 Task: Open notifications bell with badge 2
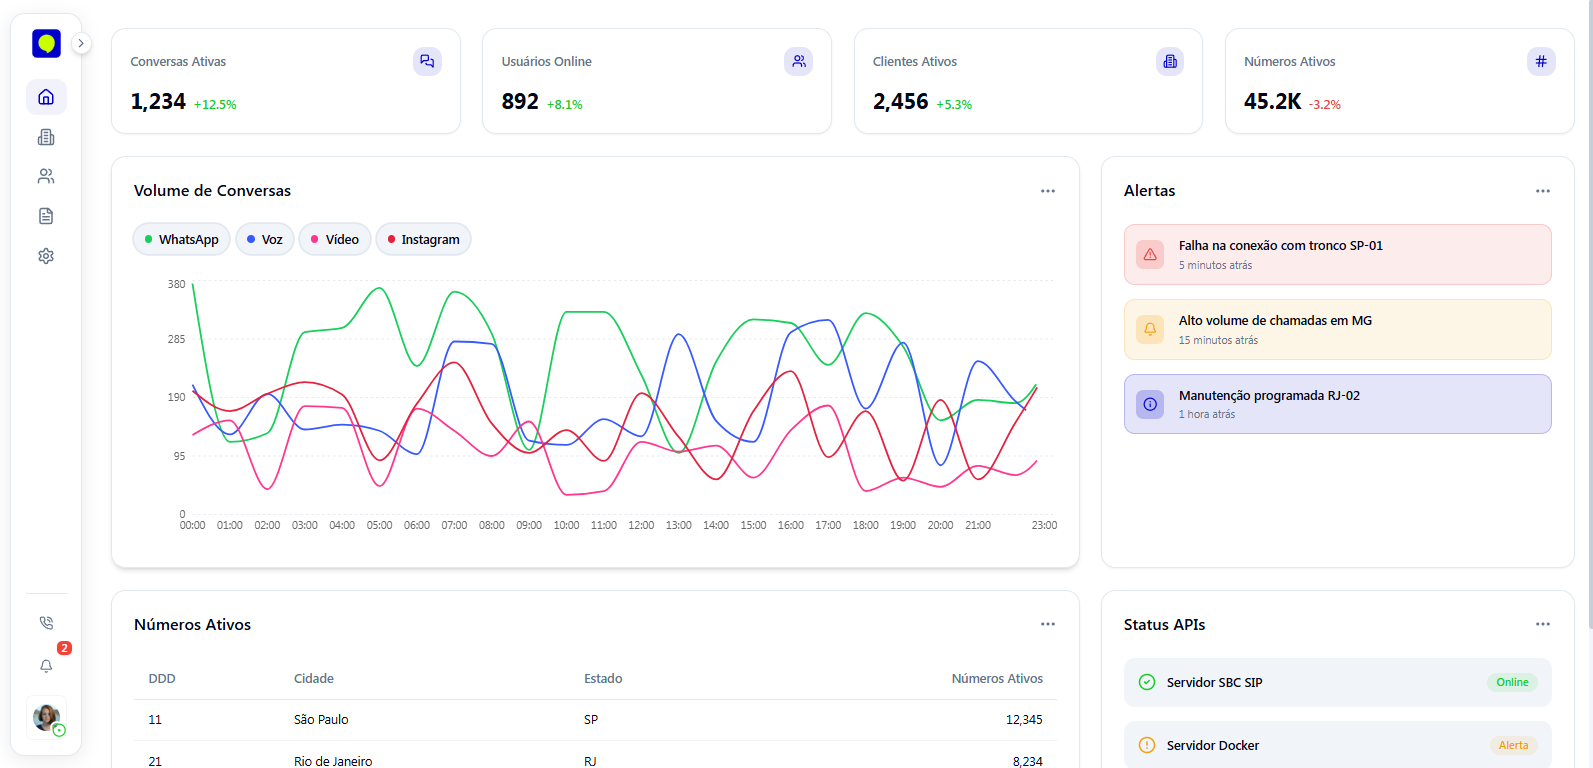pos(46,666)
